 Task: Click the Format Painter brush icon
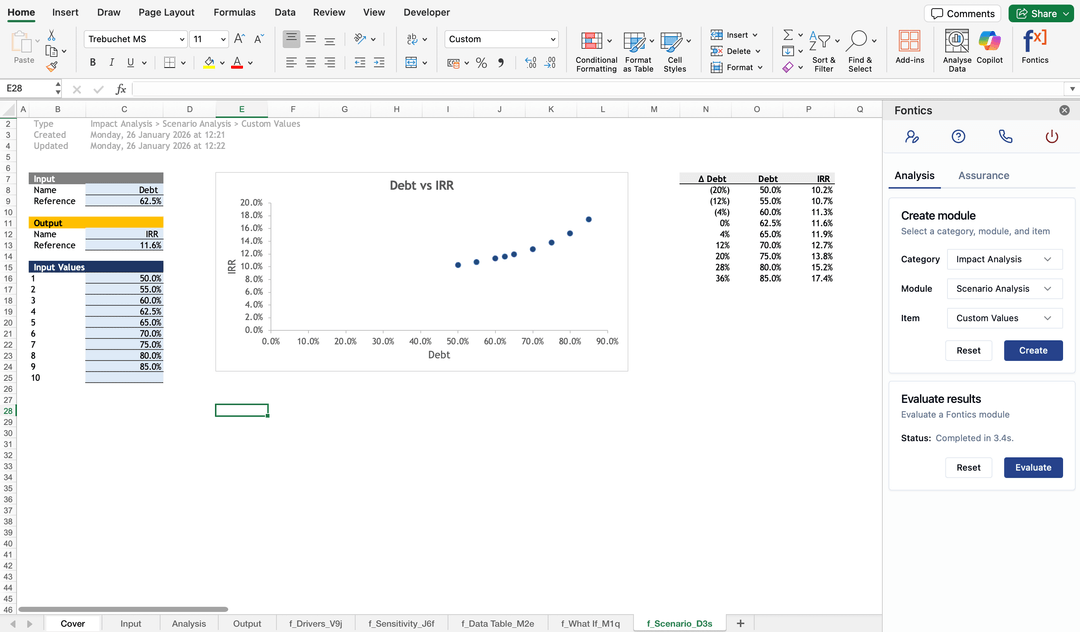click(x=52, y=67)
